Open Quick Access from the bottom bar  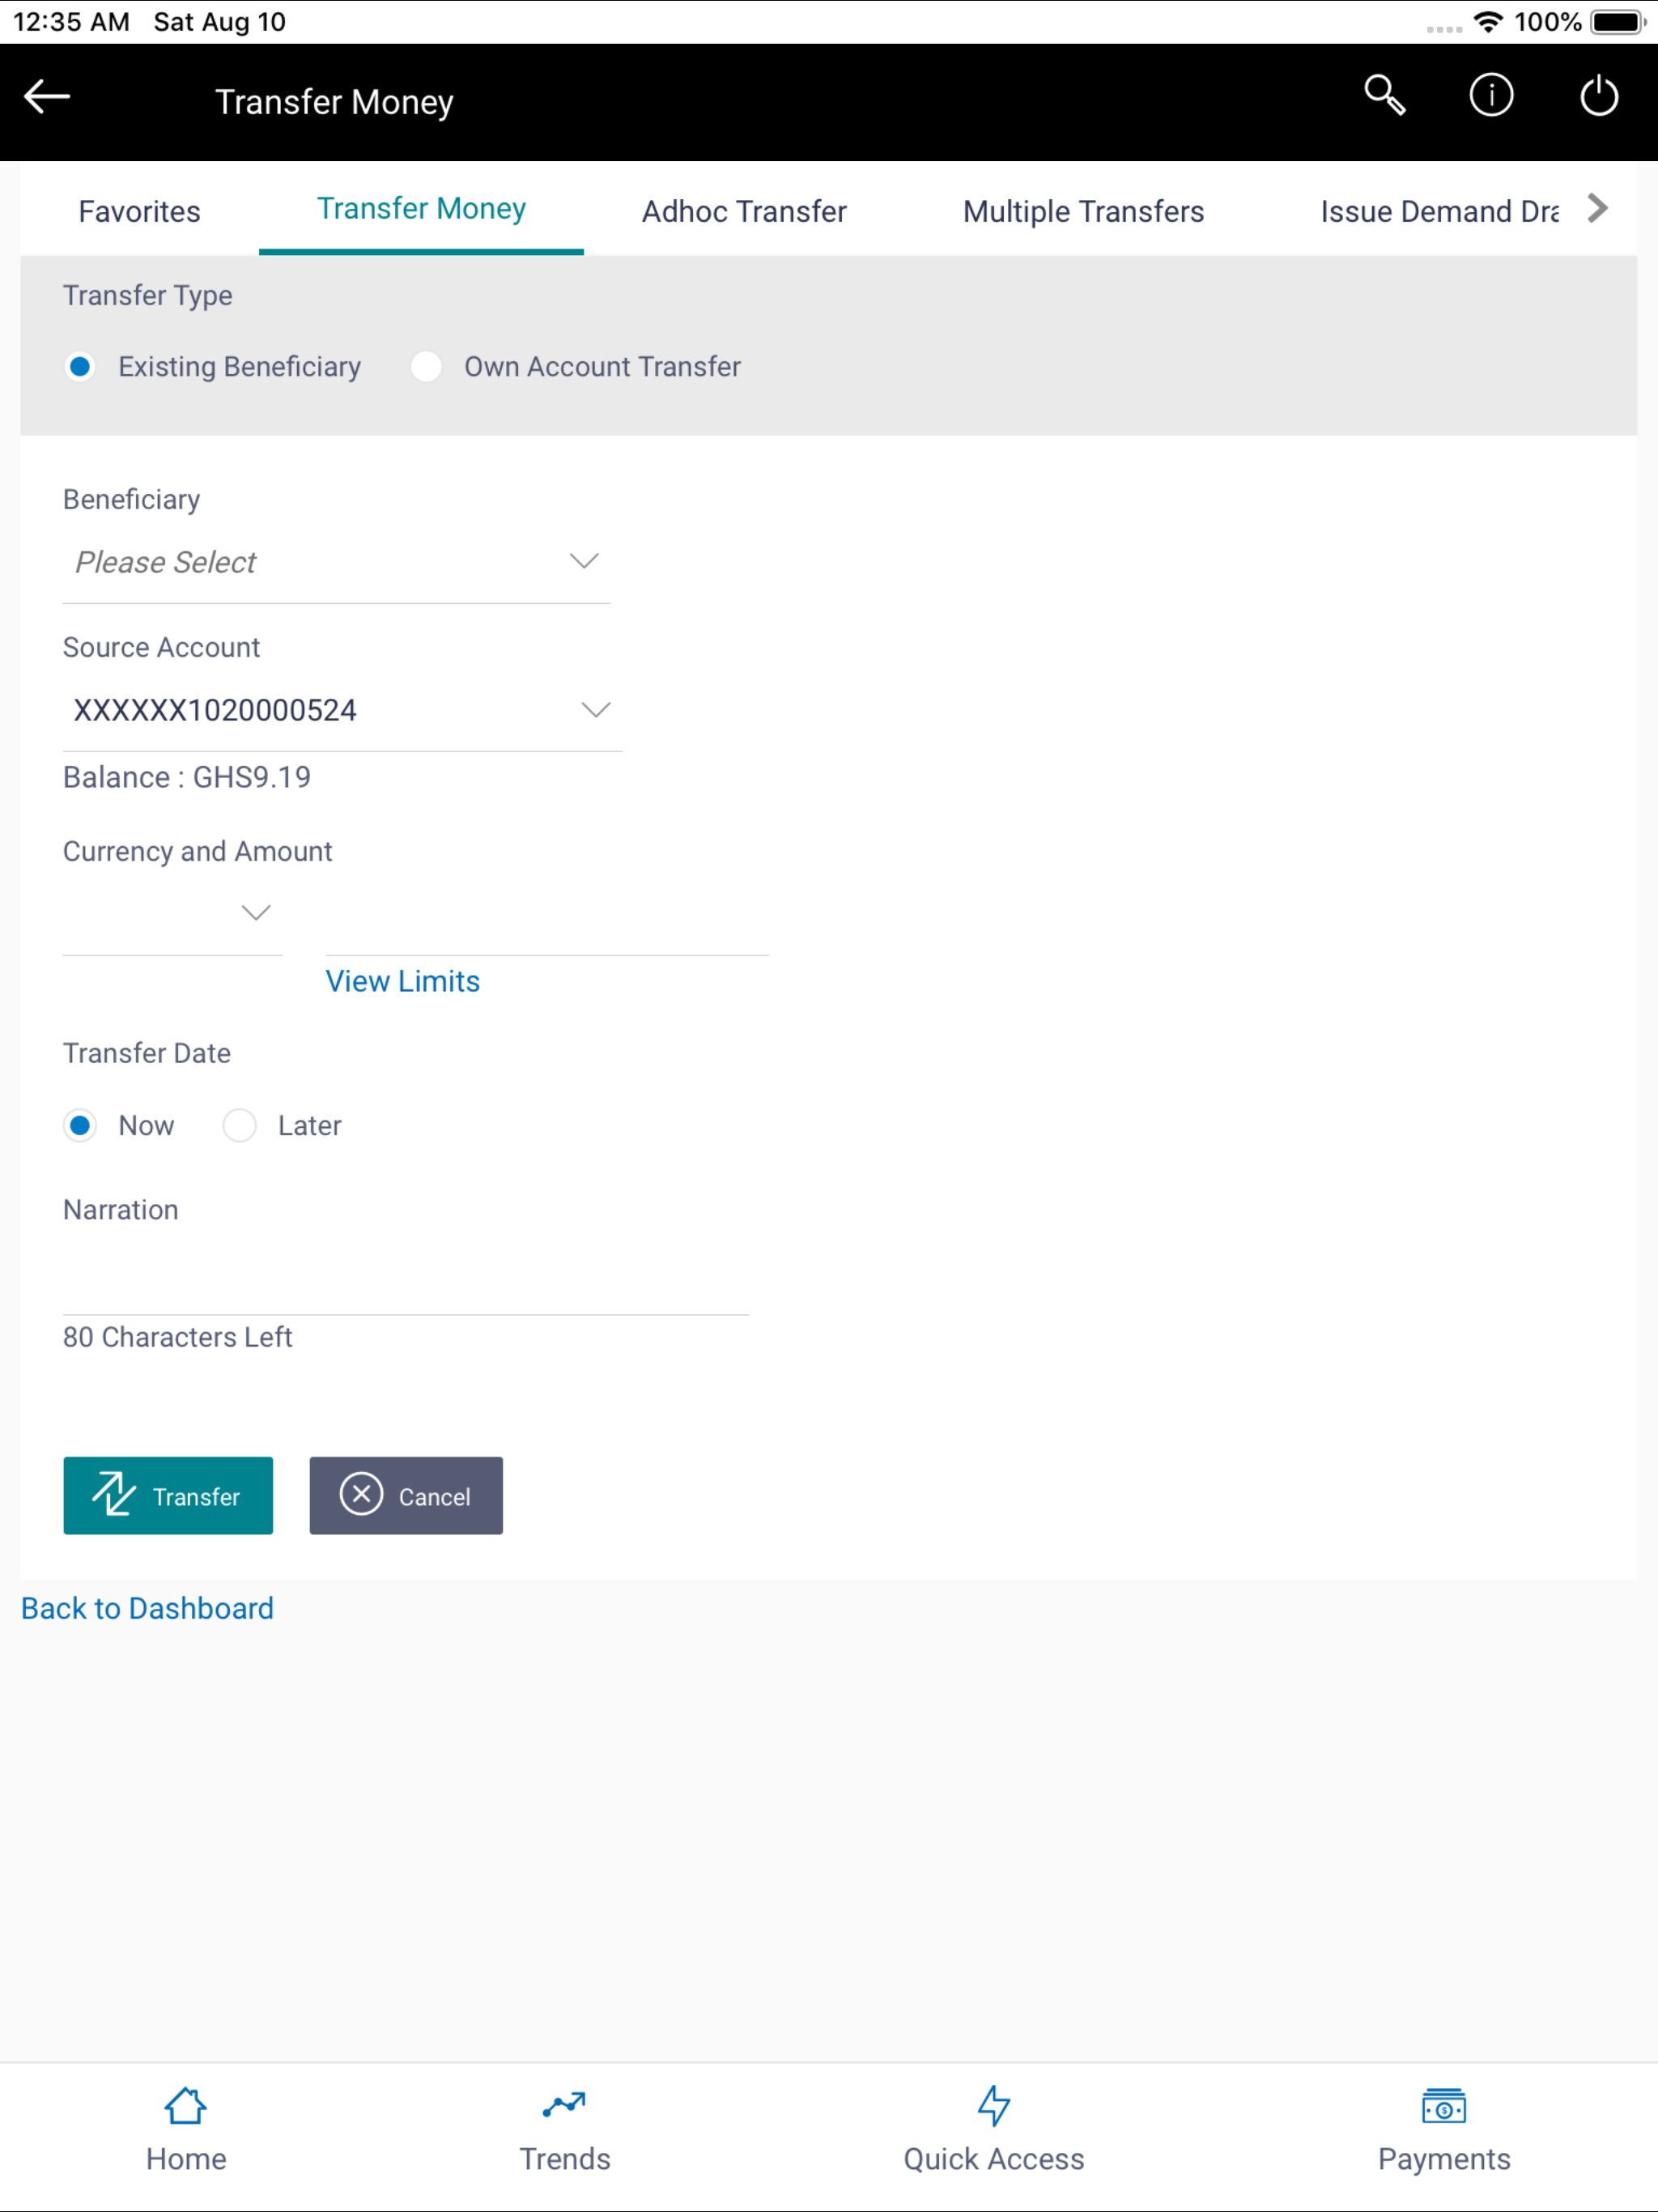point(994,2130)
